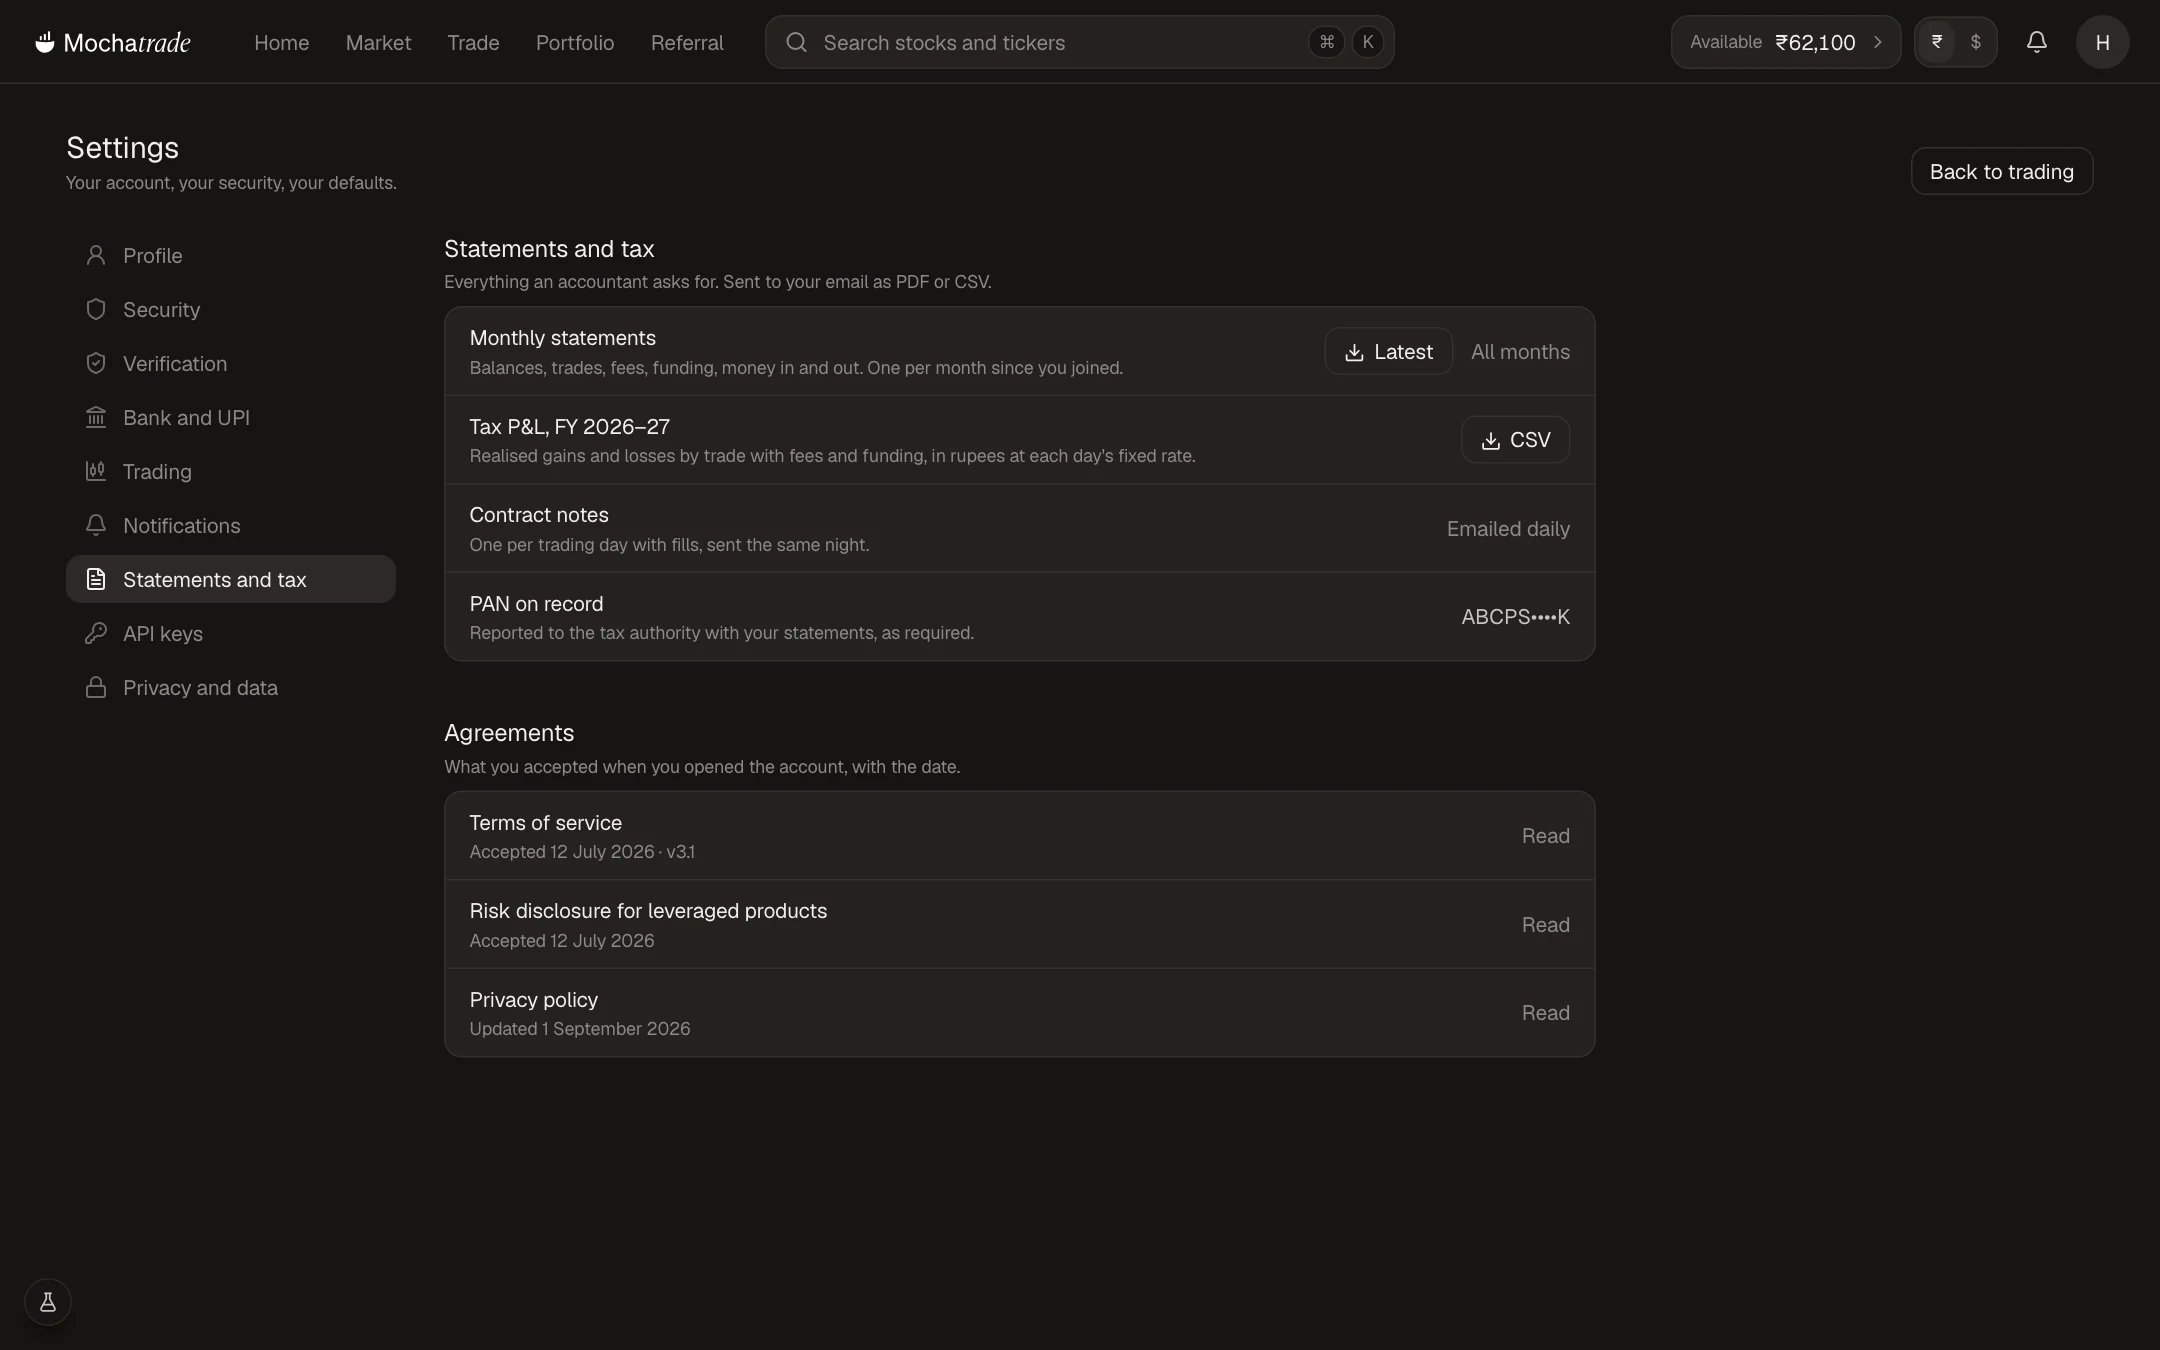The height and width of the screenshot is (1350, 2160).
Task: Open notifications bell in top bar
Action: (x=2036, y=42)
